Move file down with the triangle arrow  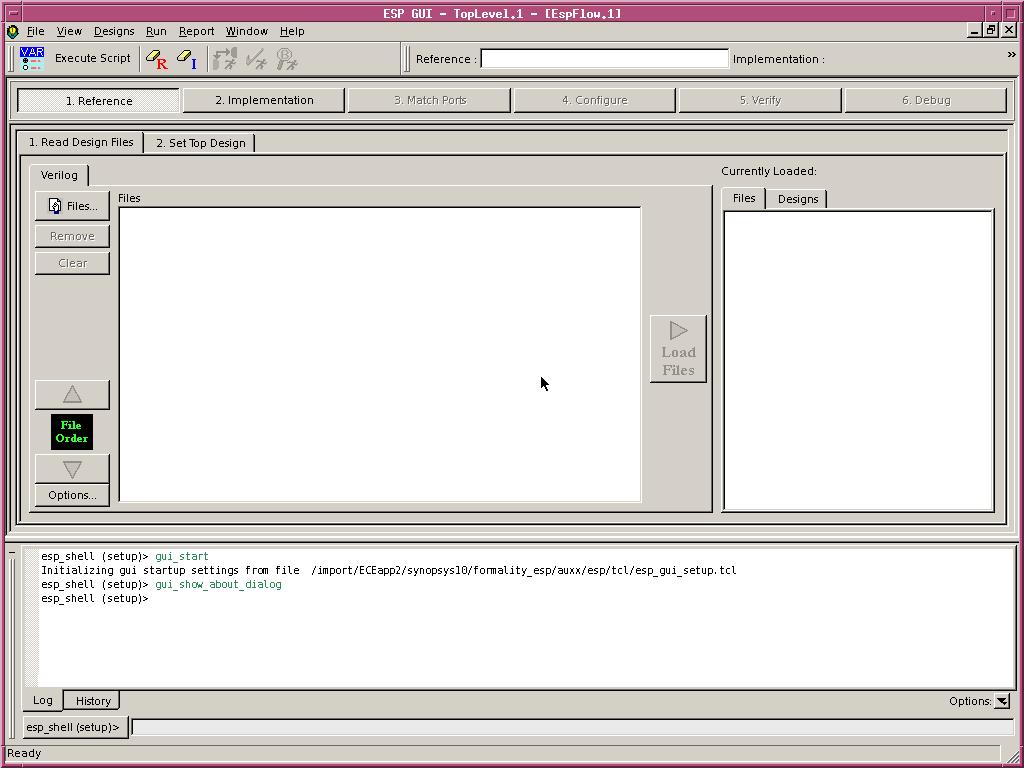72,469
